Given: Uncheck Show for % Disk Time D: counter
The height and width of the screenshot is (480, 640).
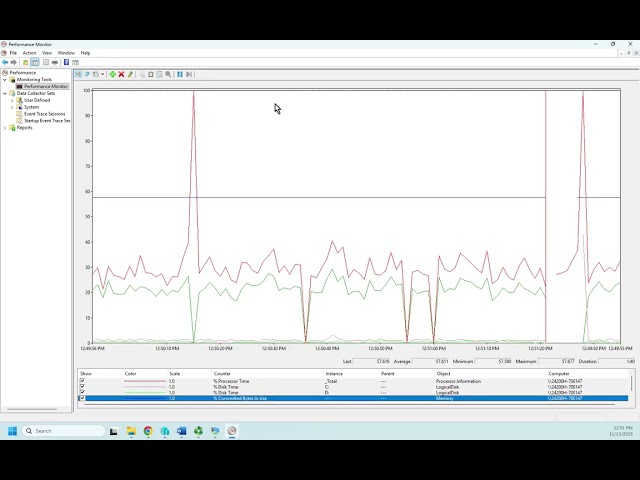Looking at the screenshot, I should coord(82,392).
